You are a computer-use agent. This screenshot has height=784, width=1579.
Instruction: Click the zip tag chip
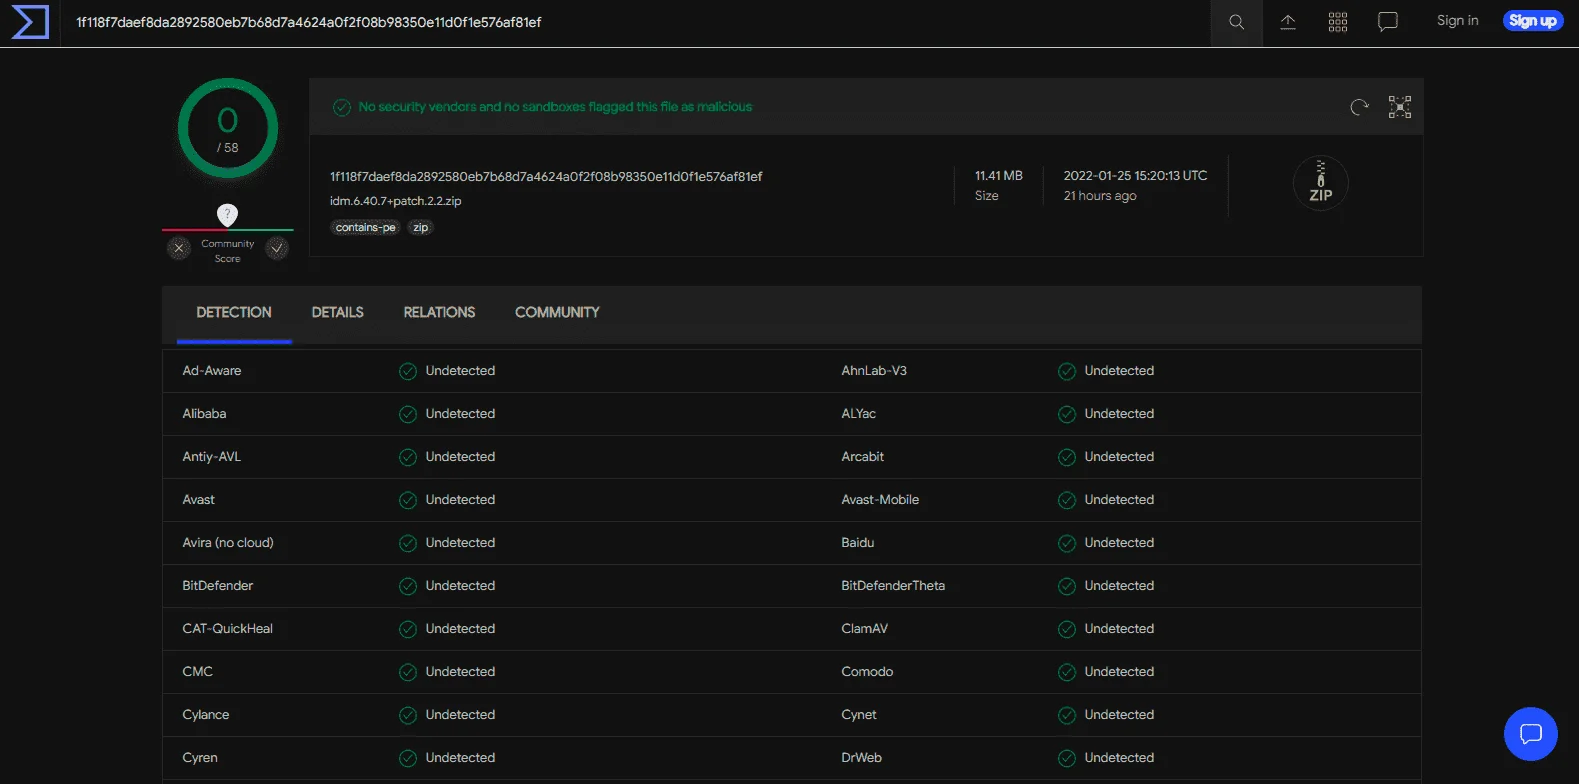[421, 228]
